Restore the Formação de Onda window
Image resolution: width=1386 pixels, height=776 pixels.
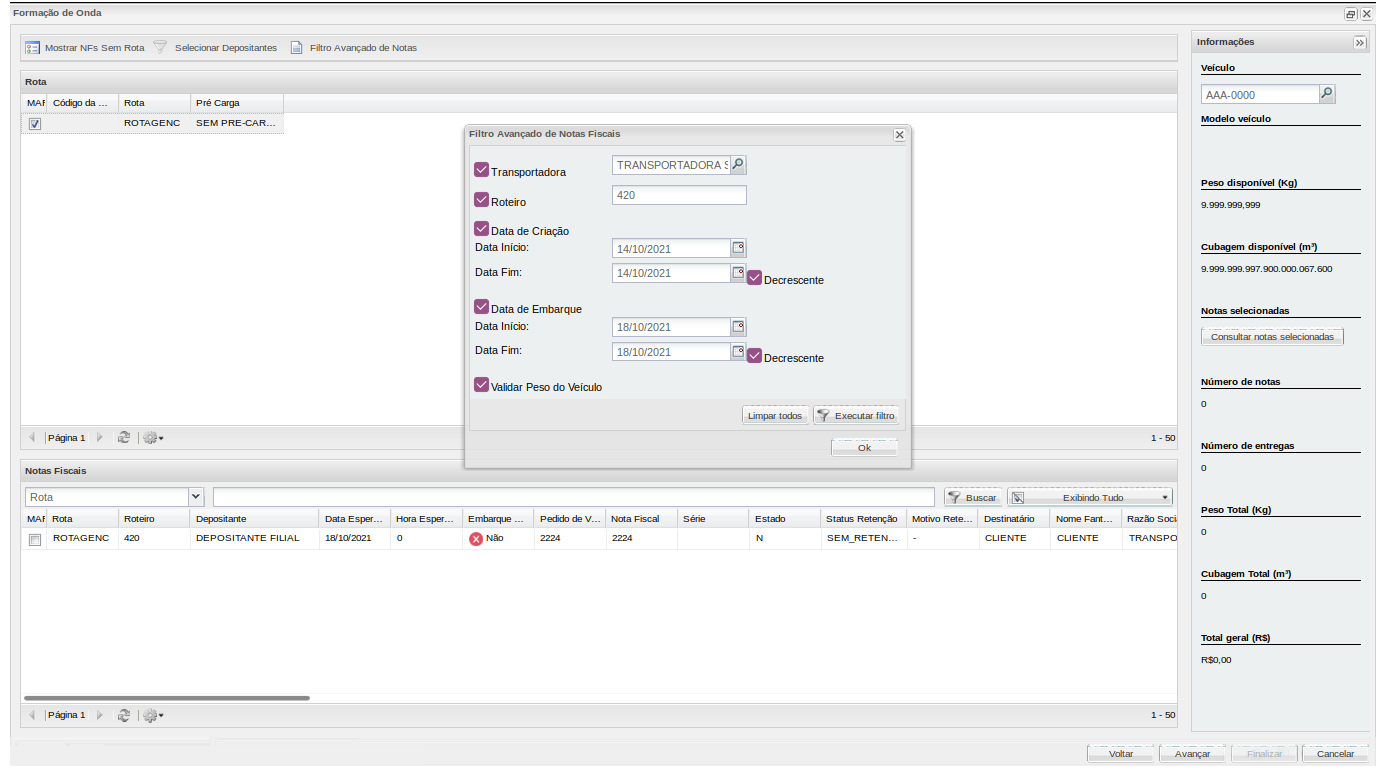click(1351, 14)
